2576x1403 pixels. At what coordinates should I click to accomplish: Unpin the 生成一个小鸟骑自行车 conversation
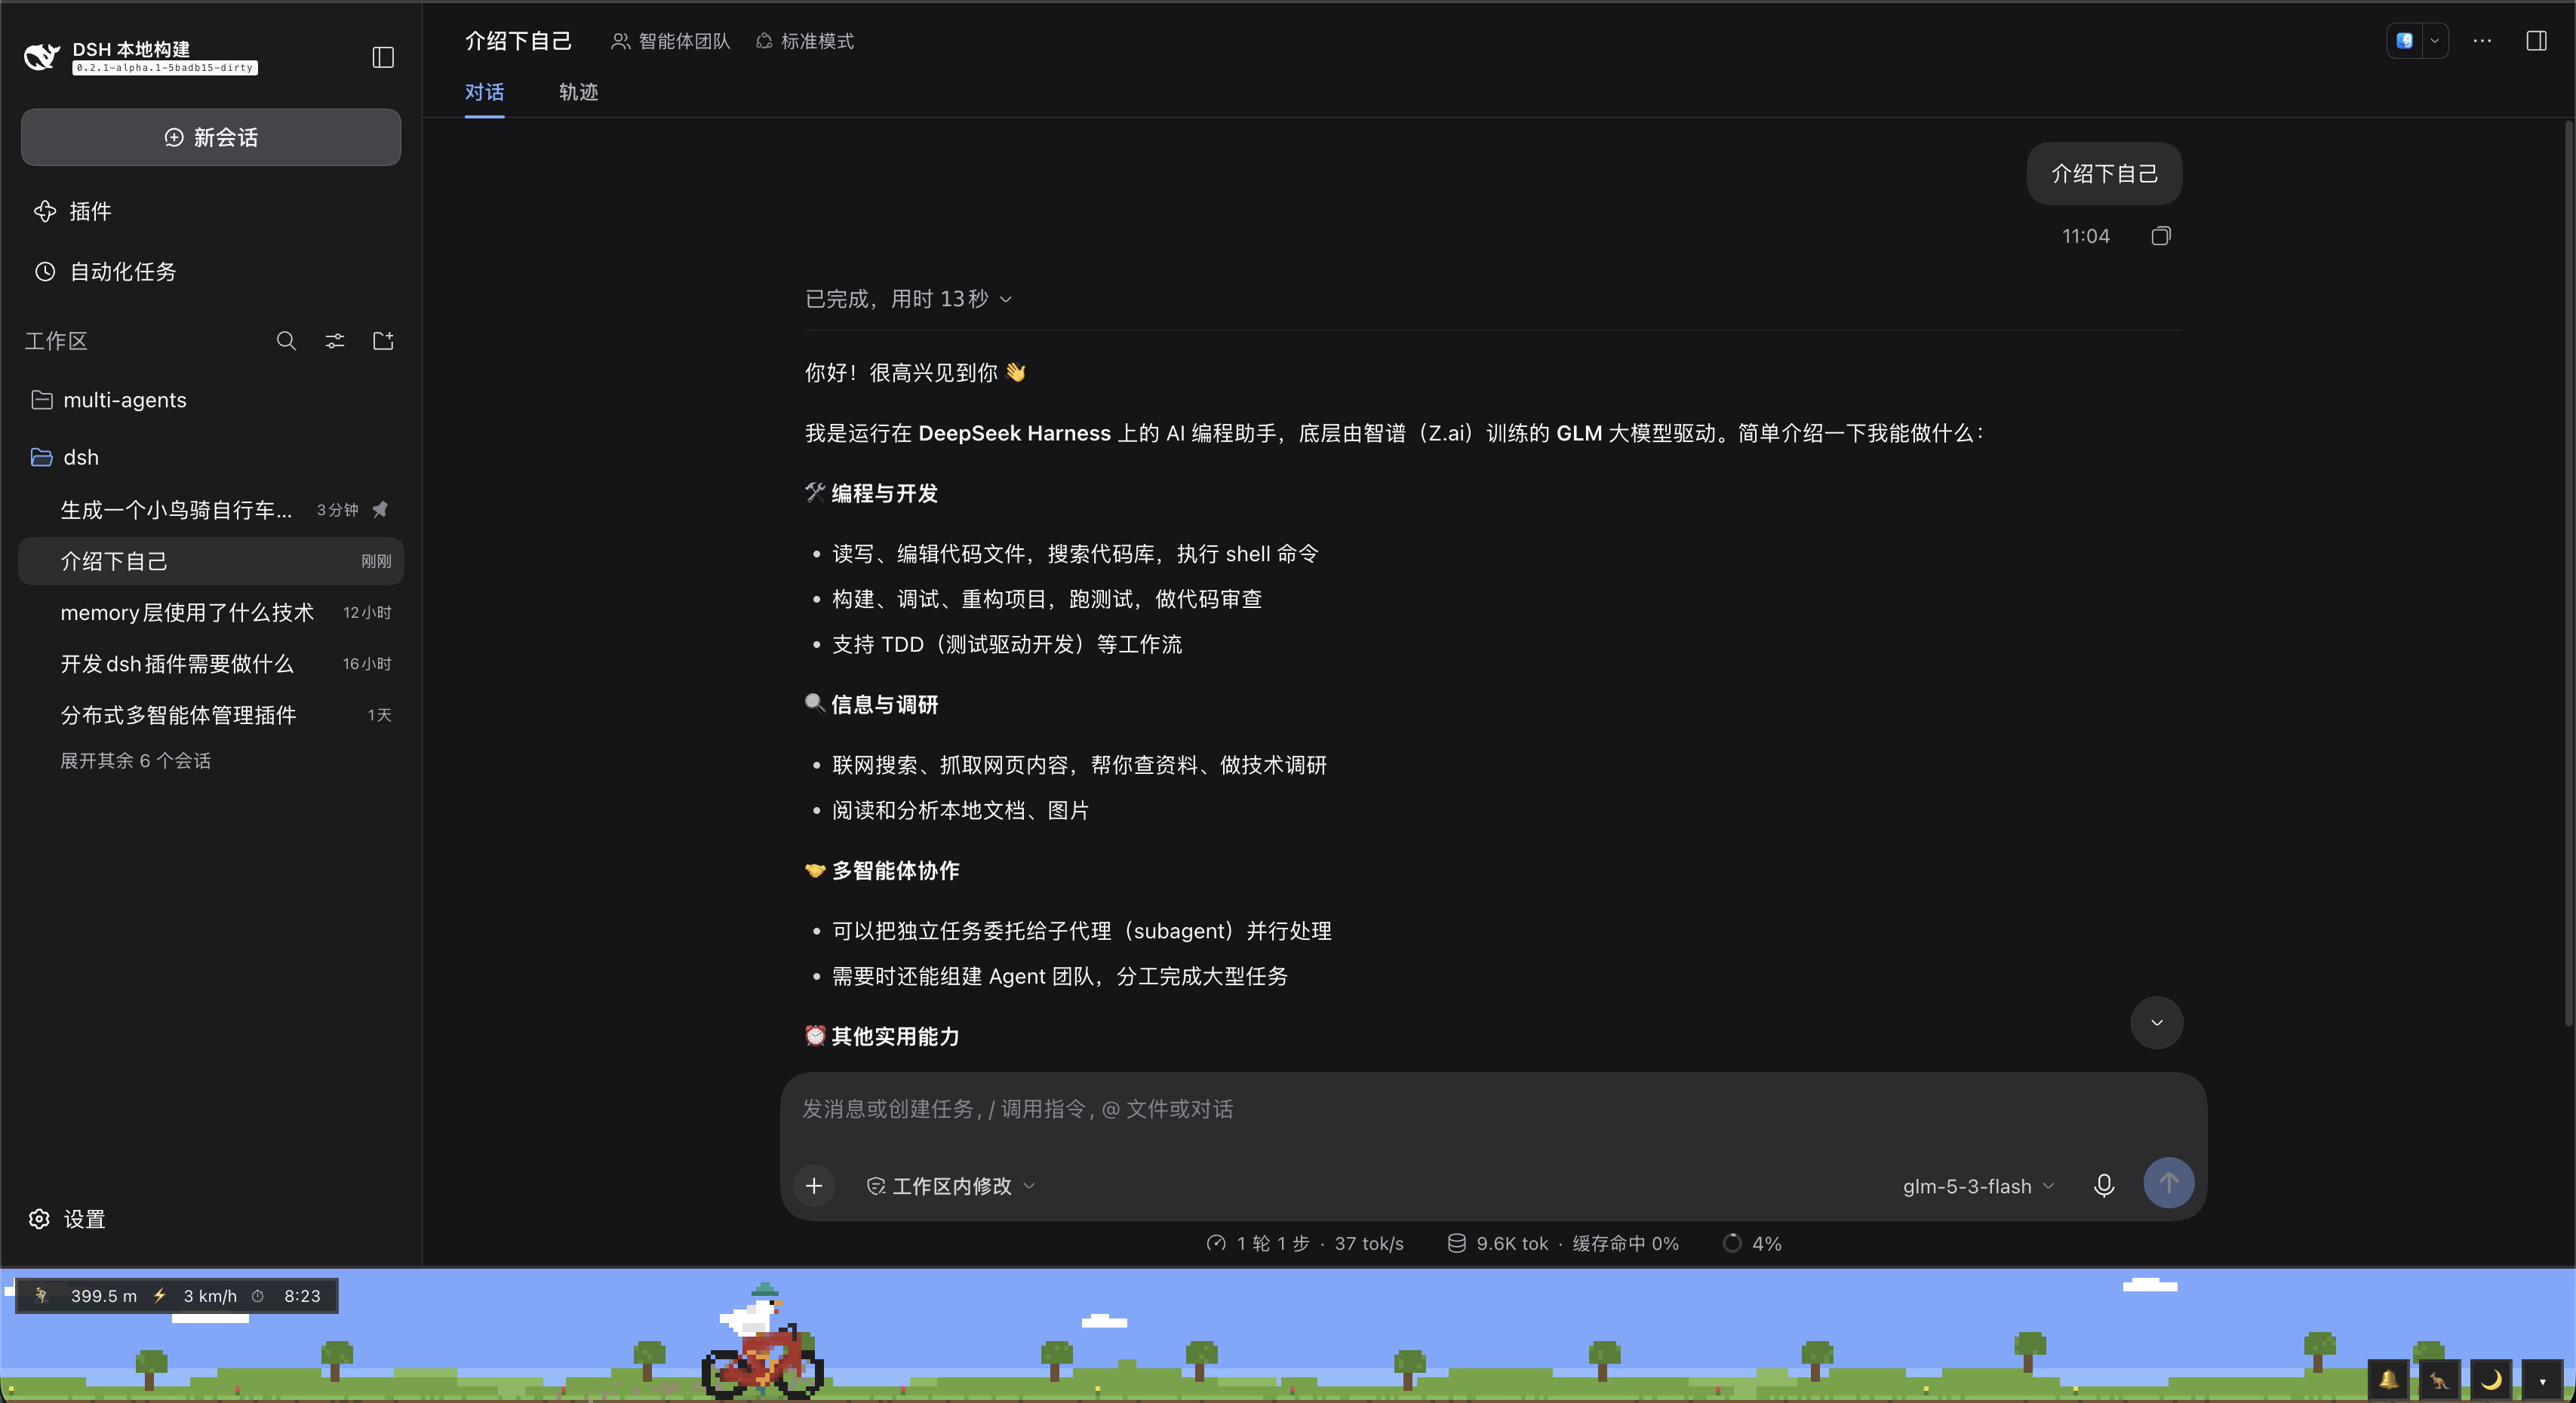[380, 510]
